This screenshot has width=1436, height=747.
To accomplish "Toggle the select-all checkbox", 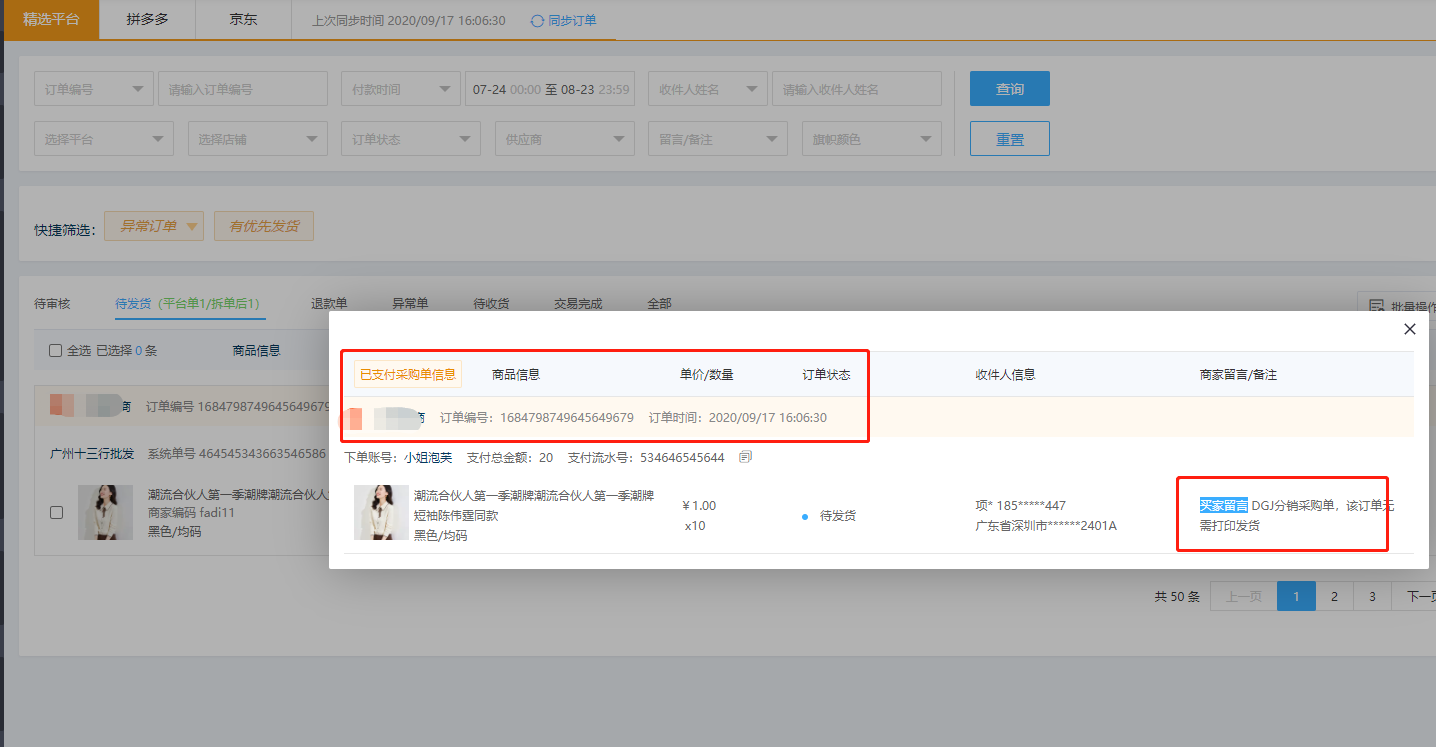I will tap(56, 351).
